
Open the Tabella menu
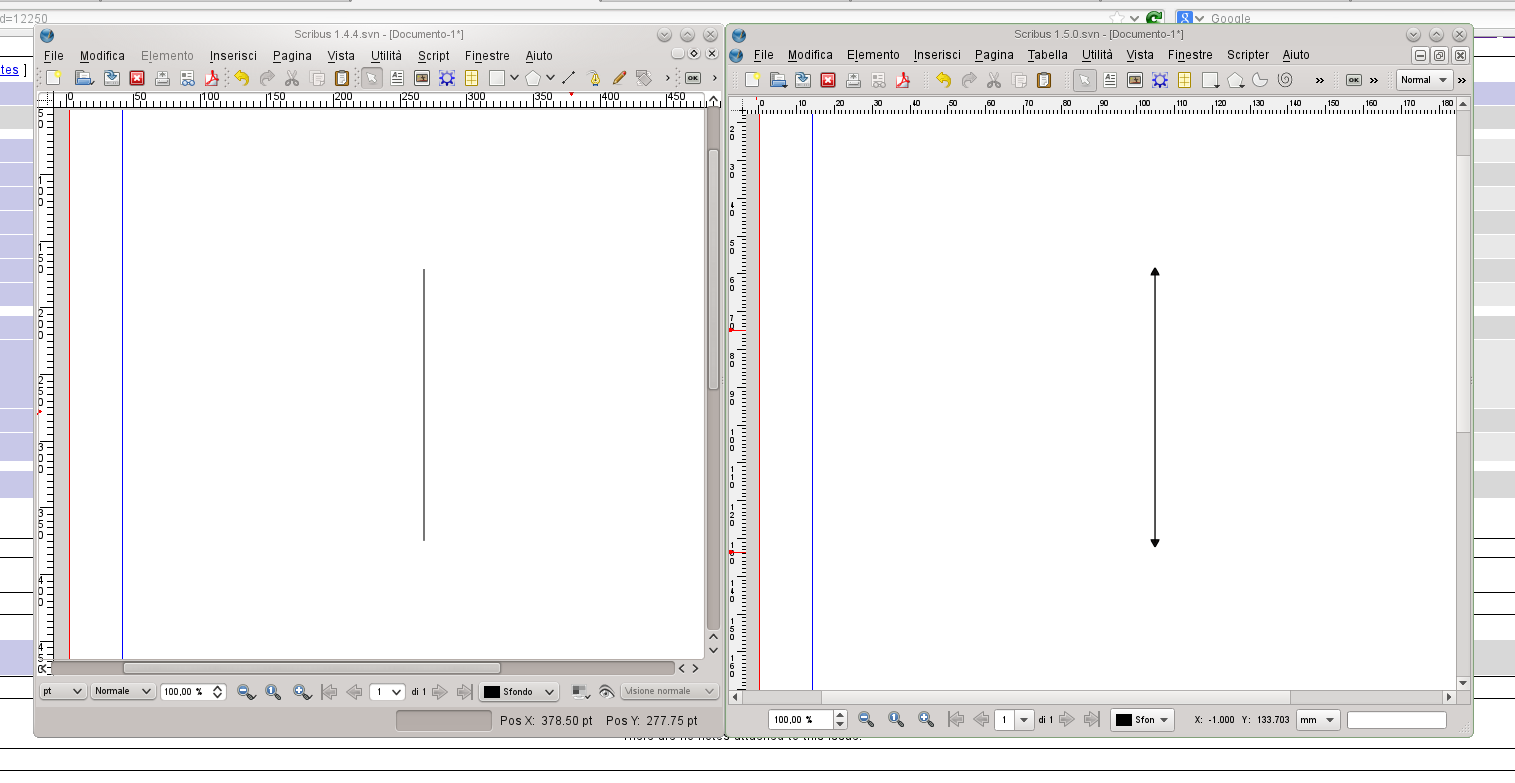click(x=1047, y=55)
